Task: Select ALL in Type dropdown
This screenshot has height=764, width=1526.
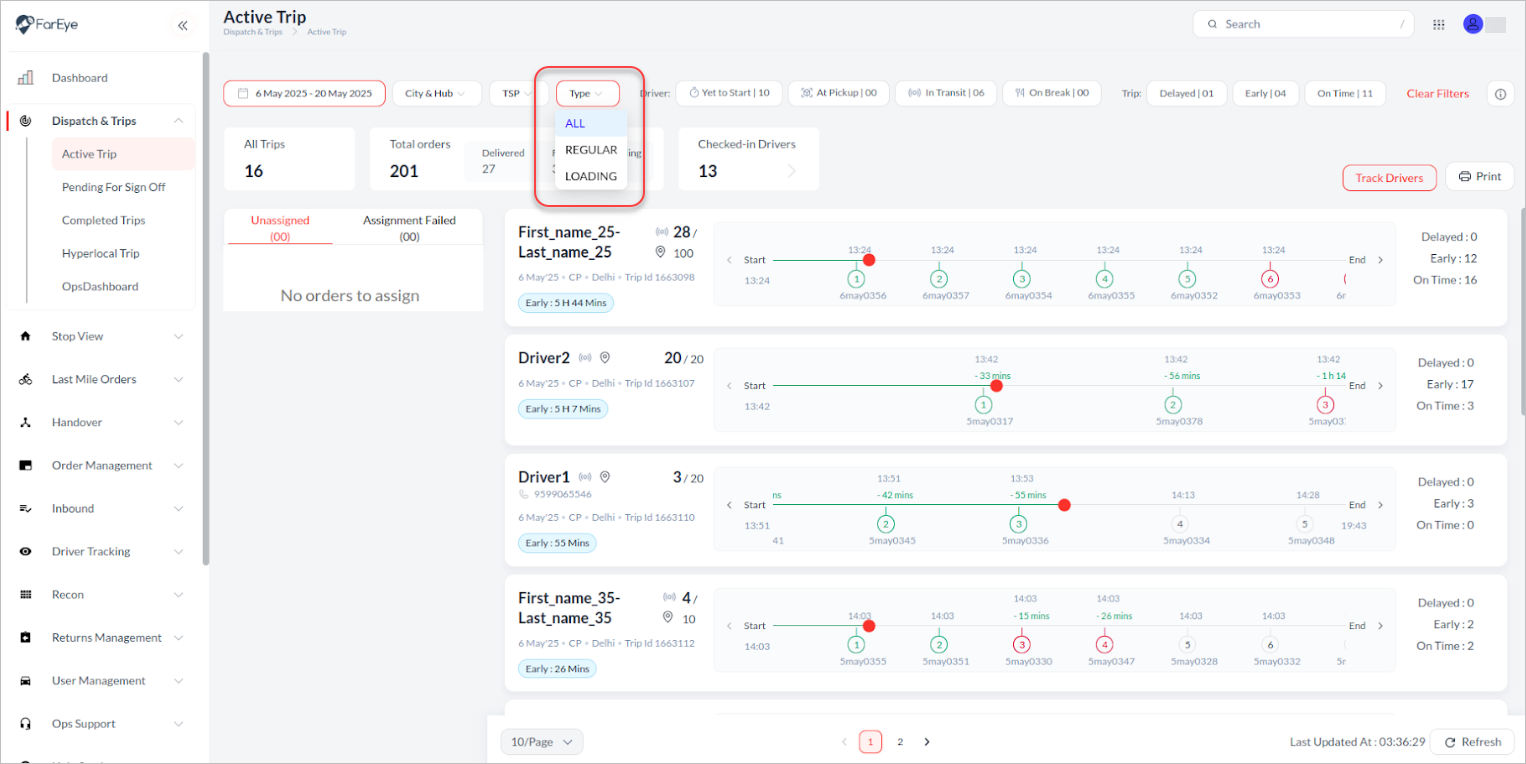Action: pos(591,123)
